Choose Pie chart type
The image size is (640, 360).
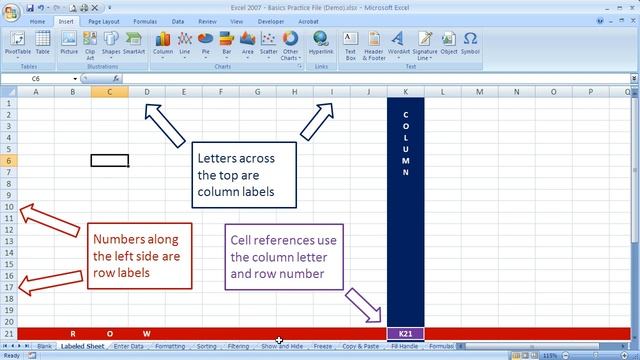pos(206,45)
